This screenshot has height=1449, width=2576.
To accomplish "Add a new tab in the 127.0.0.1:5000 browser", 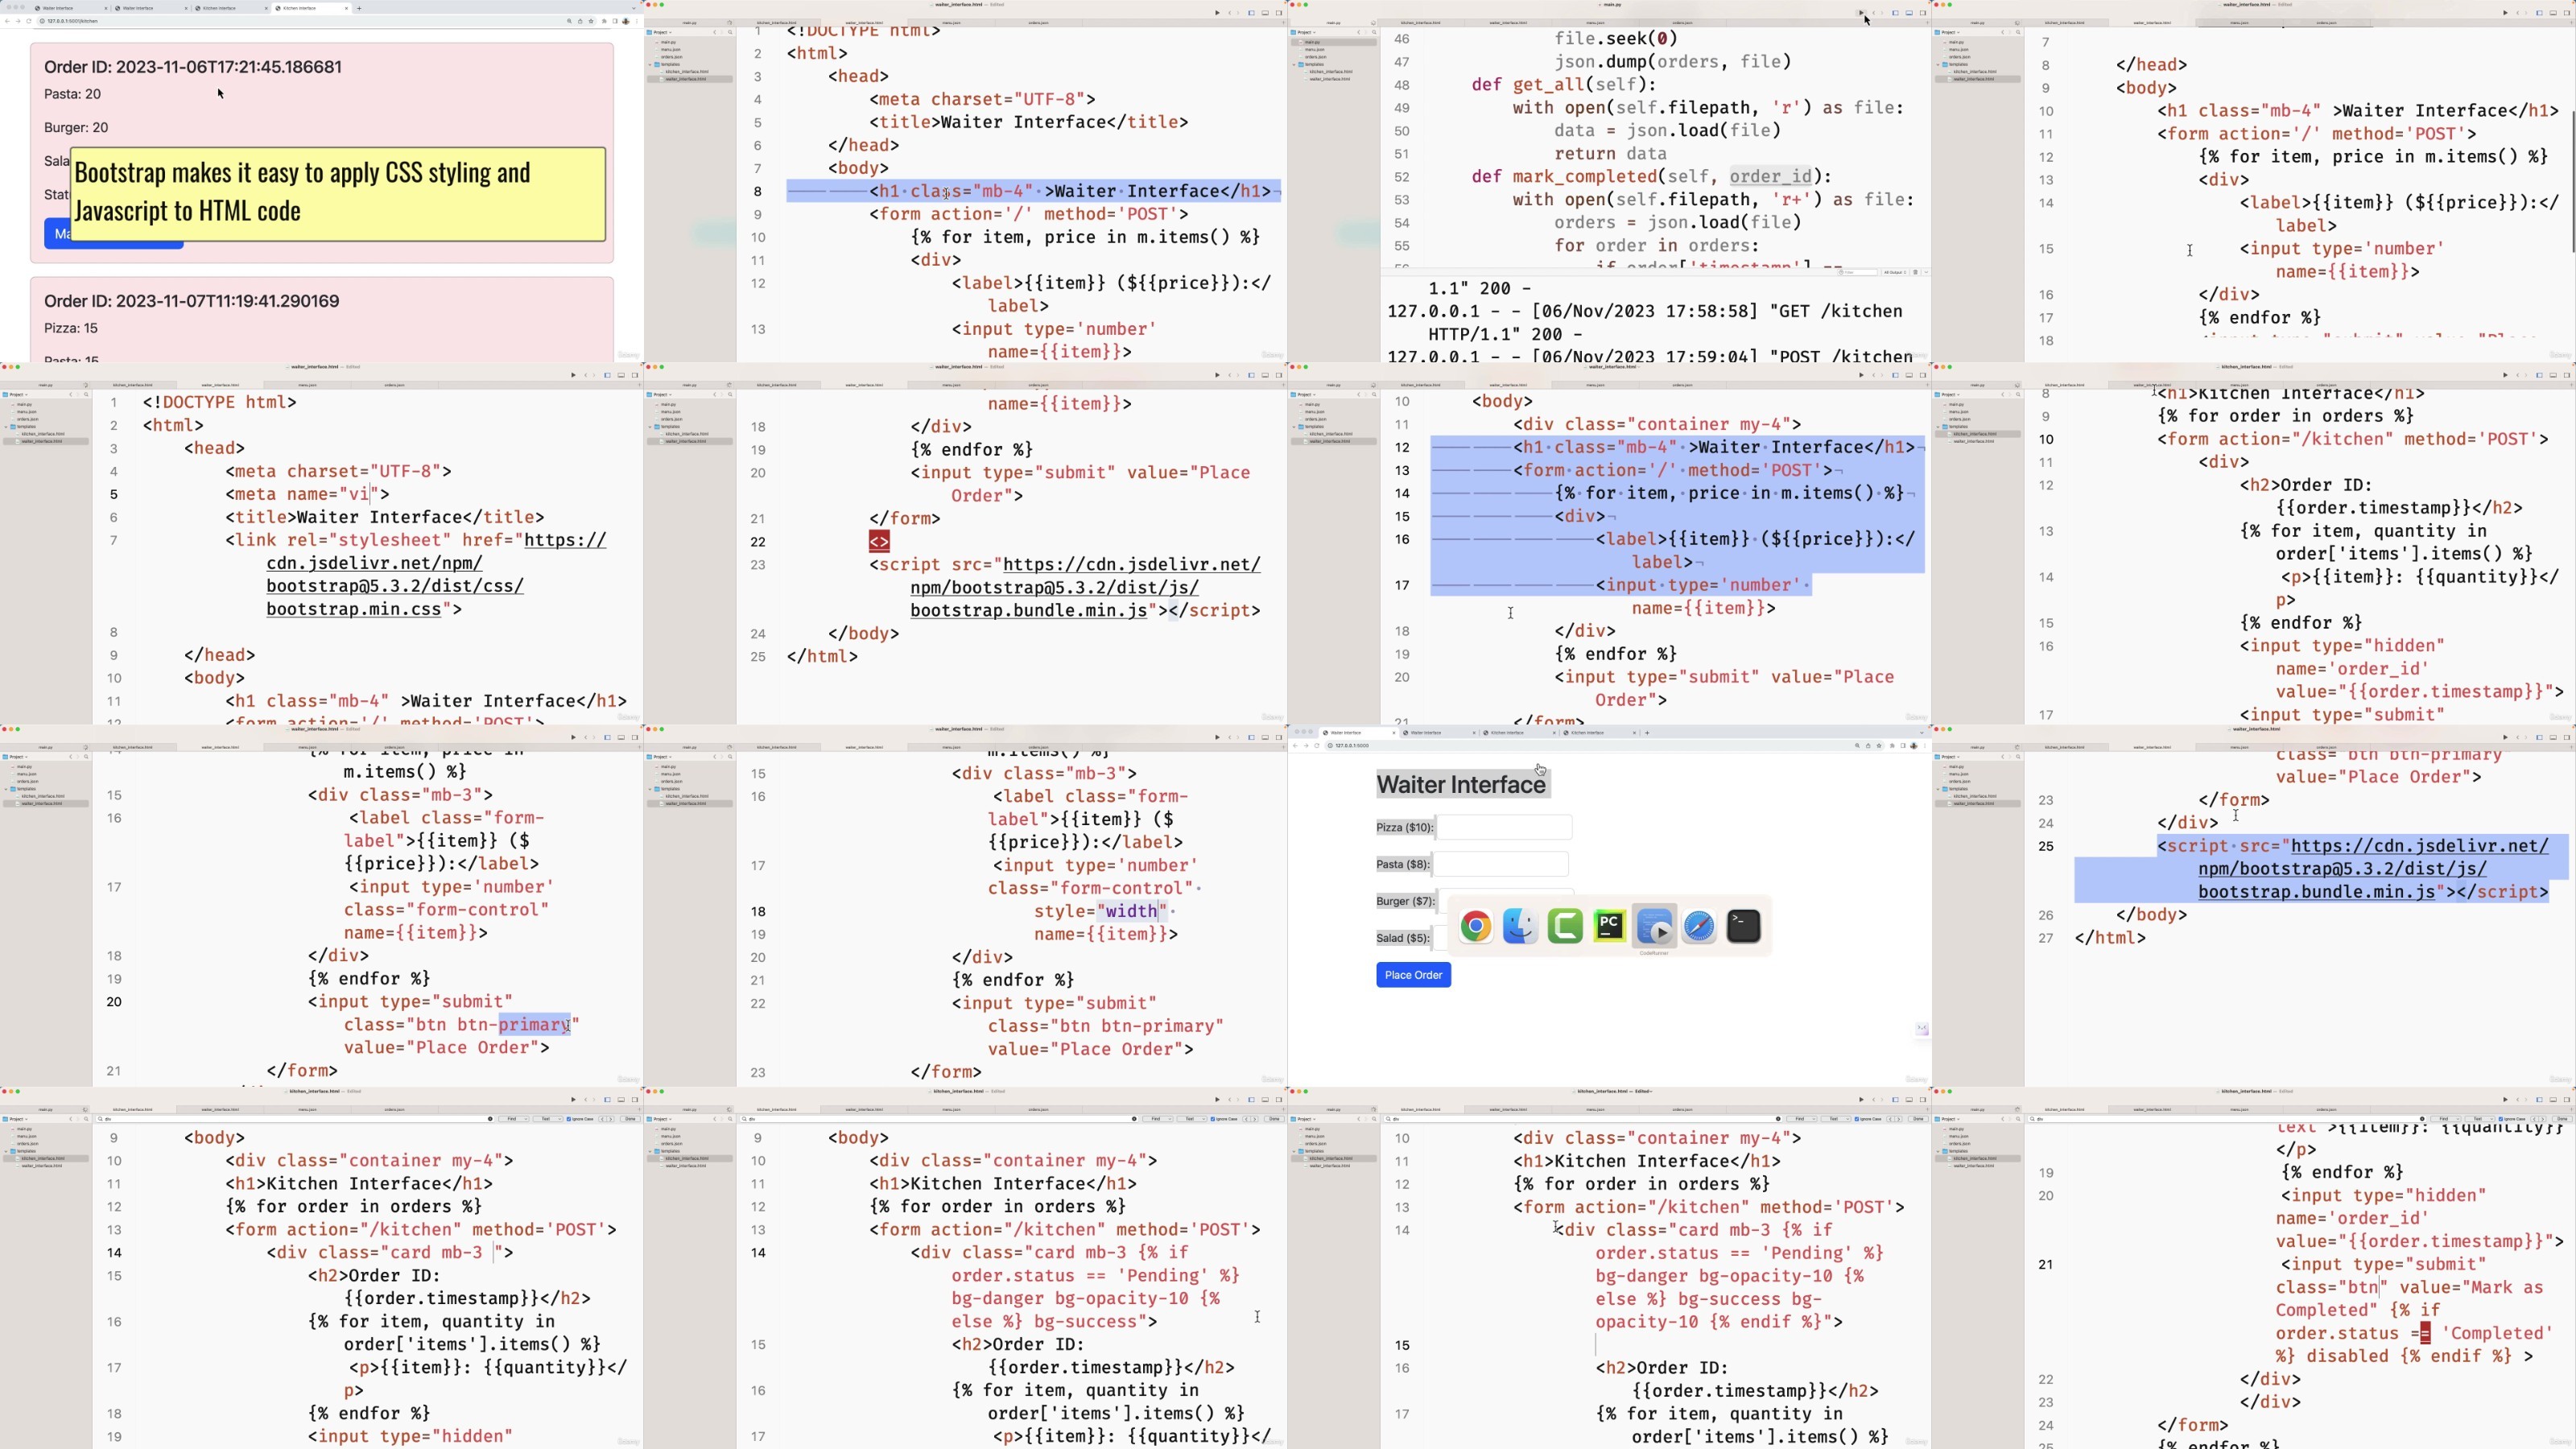I will (1647, 733).
